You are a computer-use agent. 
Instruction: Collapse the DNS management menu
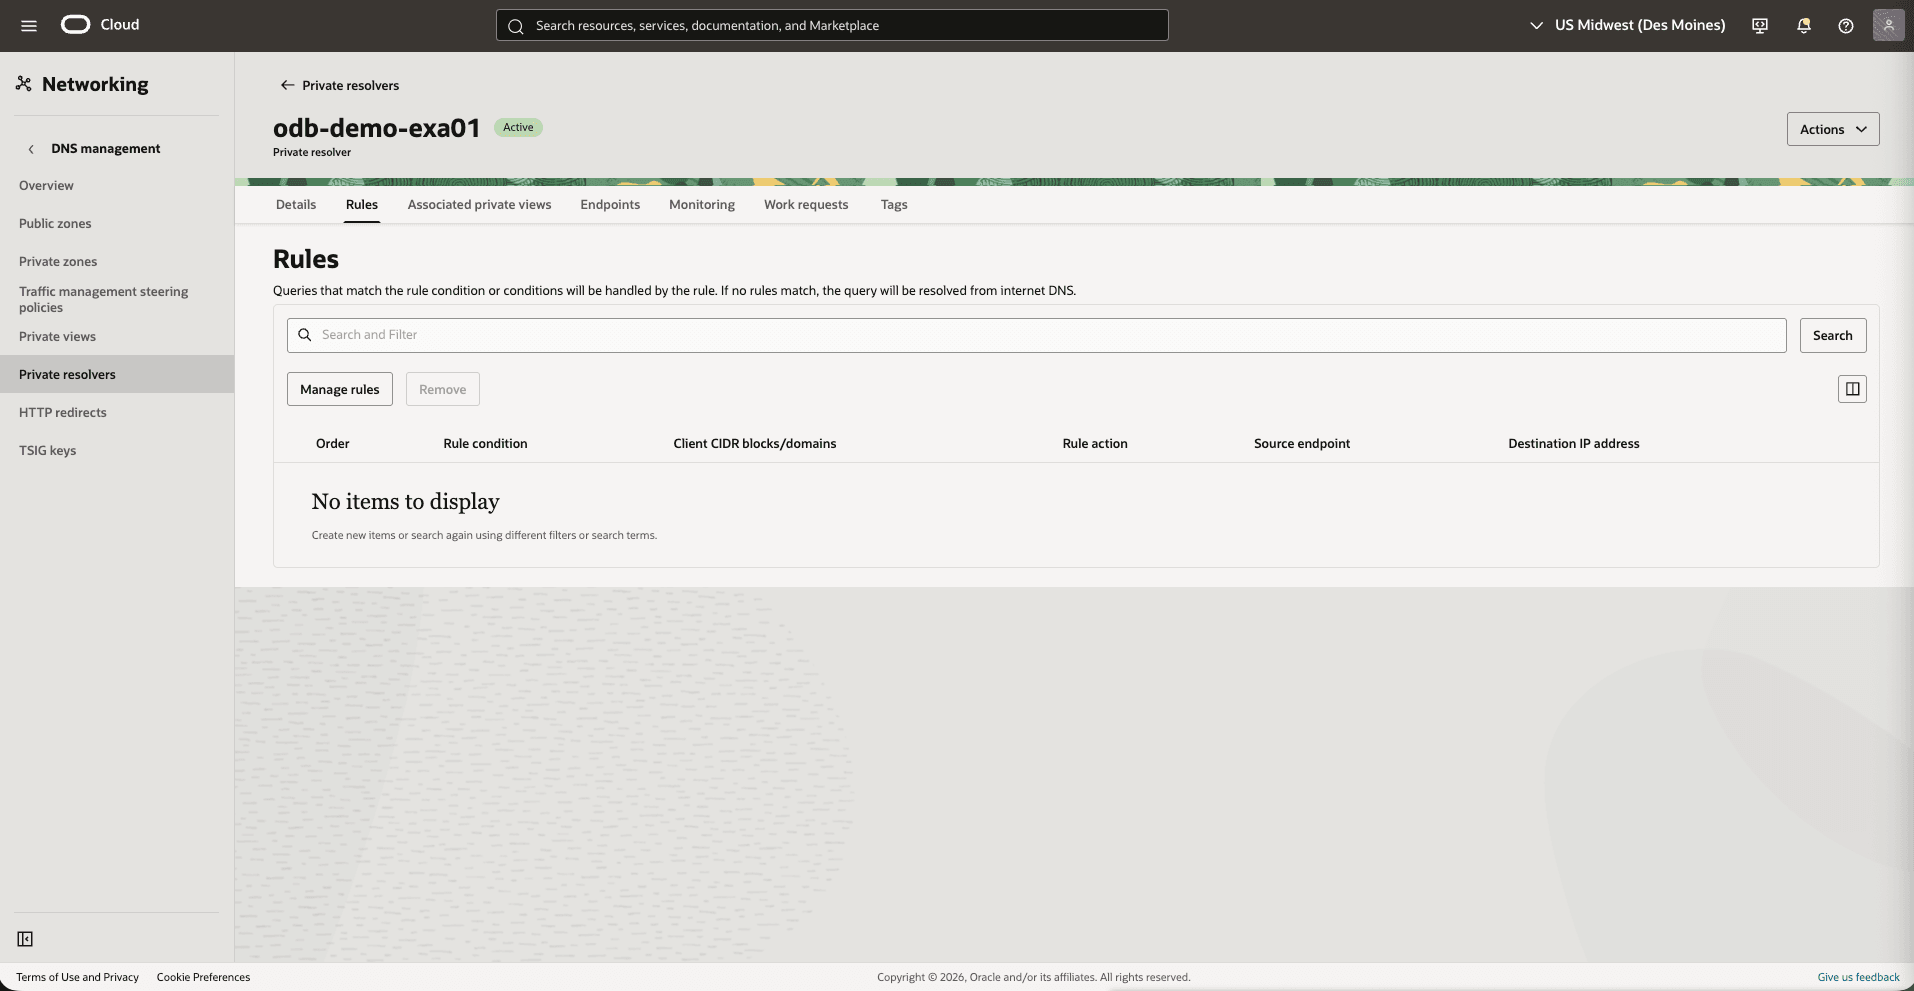pos(33,148)
